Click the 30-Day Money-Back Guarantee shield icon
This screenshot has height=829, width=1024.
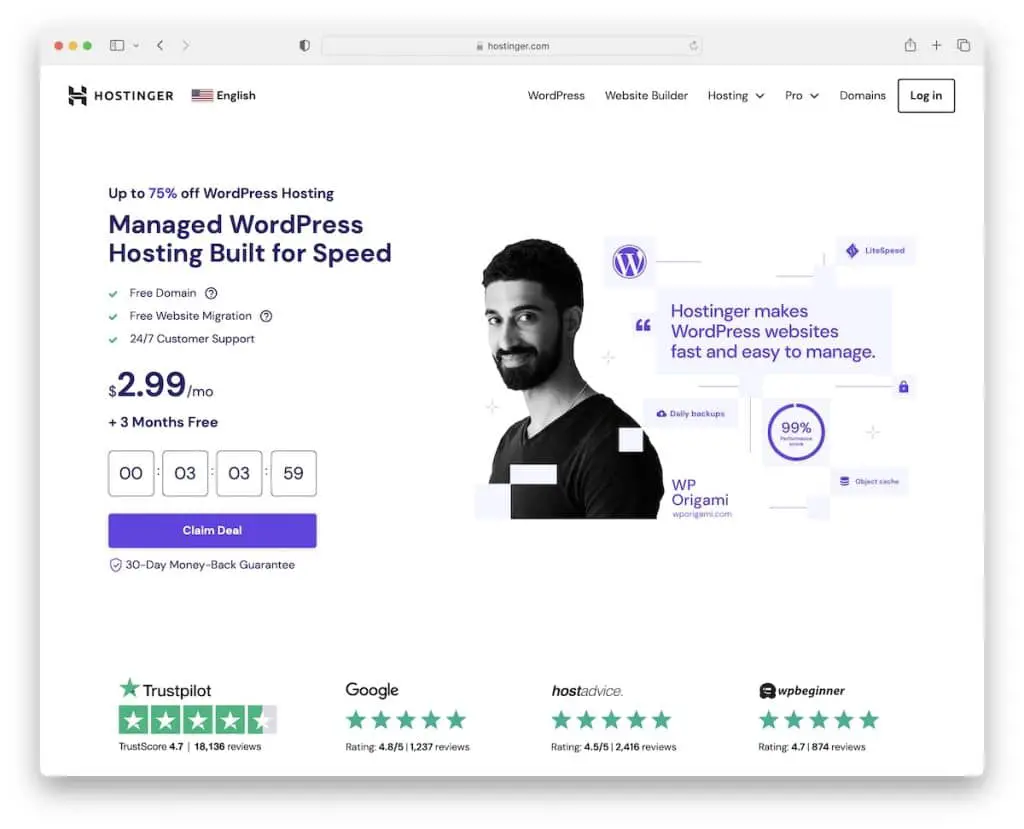pos(116,565)
